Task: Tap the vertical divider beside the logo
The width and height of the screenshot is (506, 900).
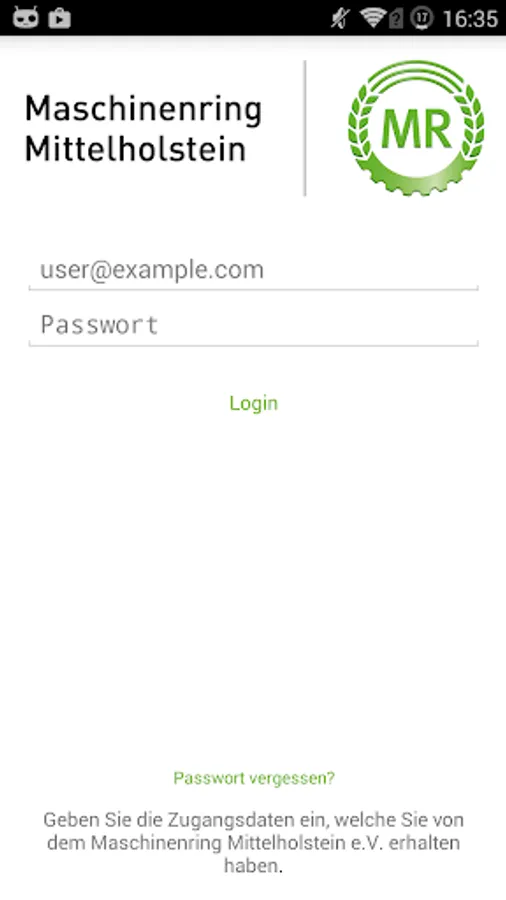Action: pyautogui.click(x=305, y=128)
